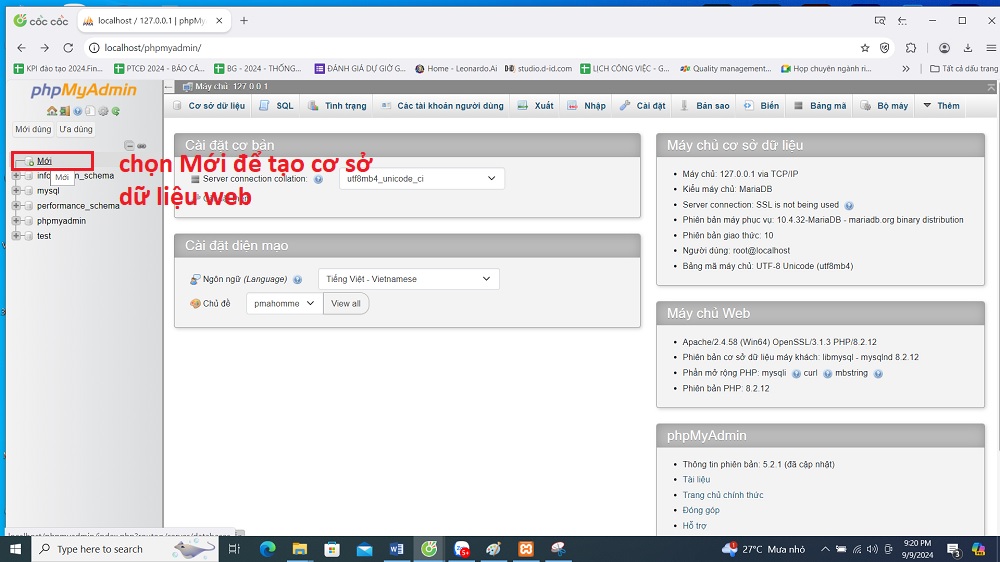Expand phpmyadmin database tree node
This screenshot has height=562, width=1000.
17,220
